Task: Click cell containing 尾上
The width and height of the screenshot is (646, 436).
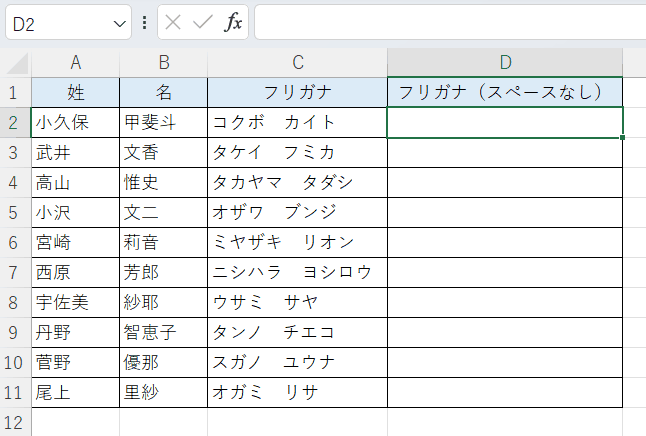Action: pos(75,393)
